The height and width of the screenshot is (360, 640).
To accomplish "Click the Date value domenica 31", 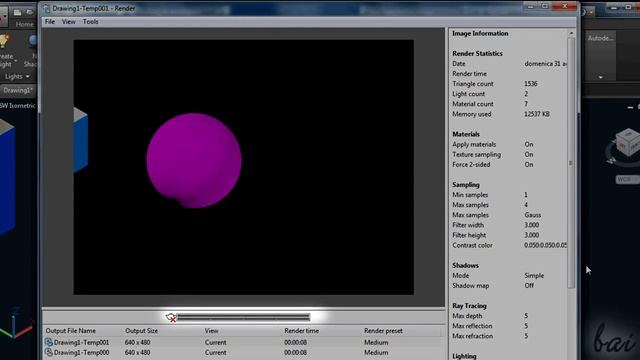I will click(x=545, y=64).
